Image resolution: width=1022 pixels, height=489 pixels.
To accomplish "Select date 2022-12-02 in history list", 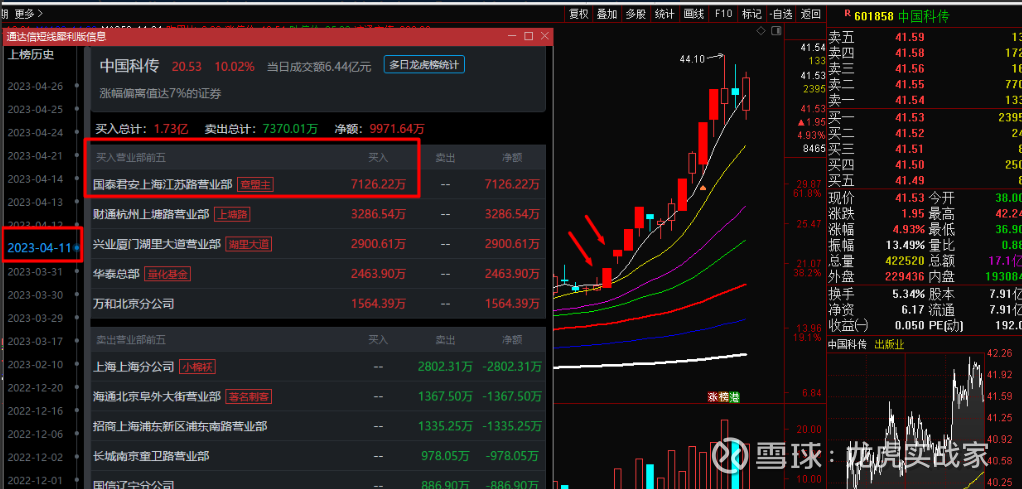I will point(35,457).
